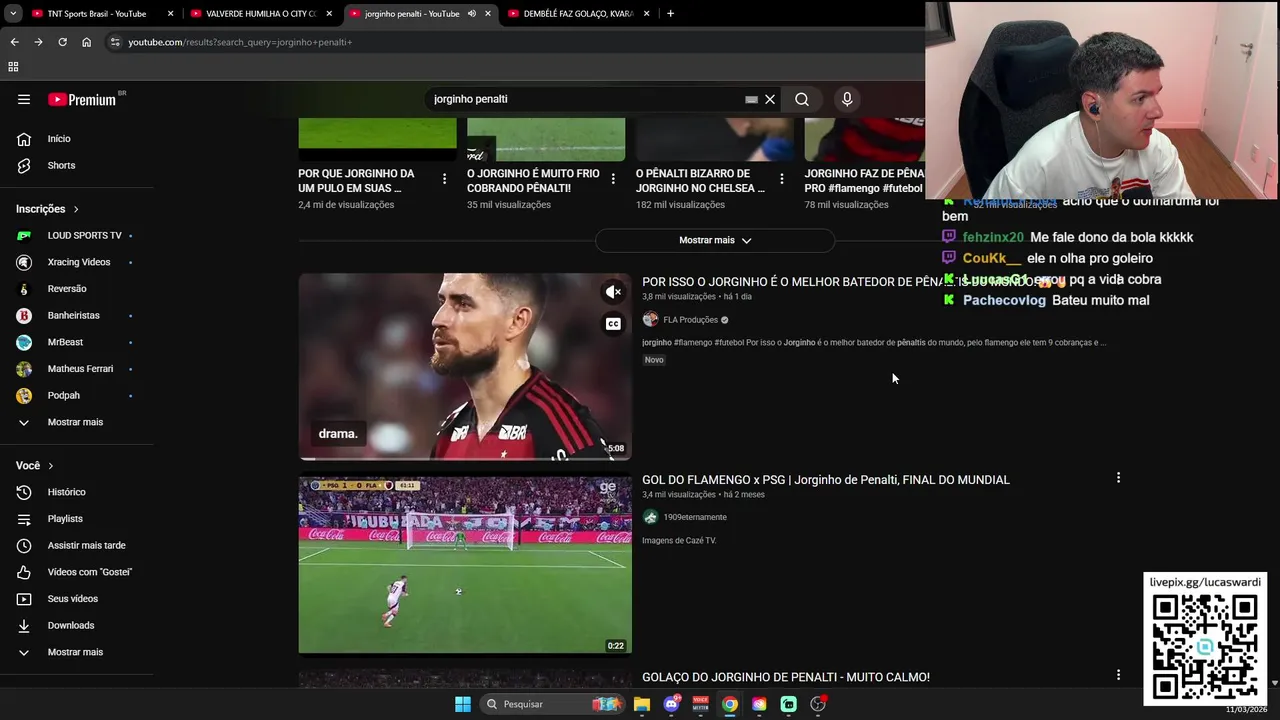Open options for O JORGINHO É MUITO FRIO short
Viewport: 1280px width, 720px height.
click(613, 179)
